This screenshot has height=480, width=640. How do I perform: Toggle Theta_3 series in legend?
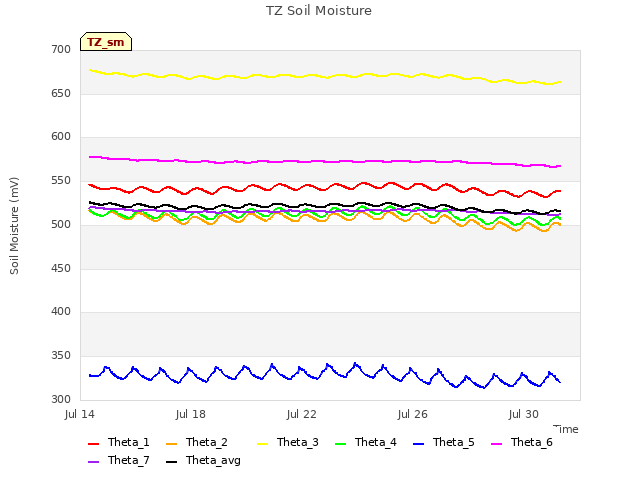[288, 442]
